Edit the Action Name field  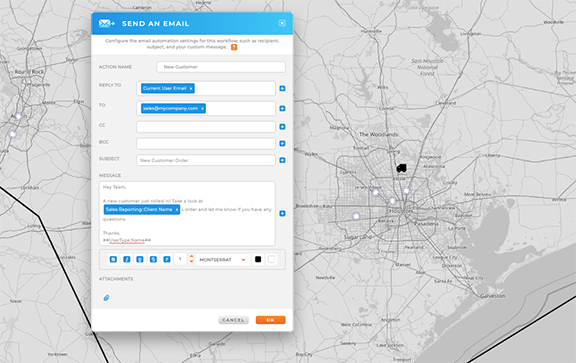pos(221,67)
